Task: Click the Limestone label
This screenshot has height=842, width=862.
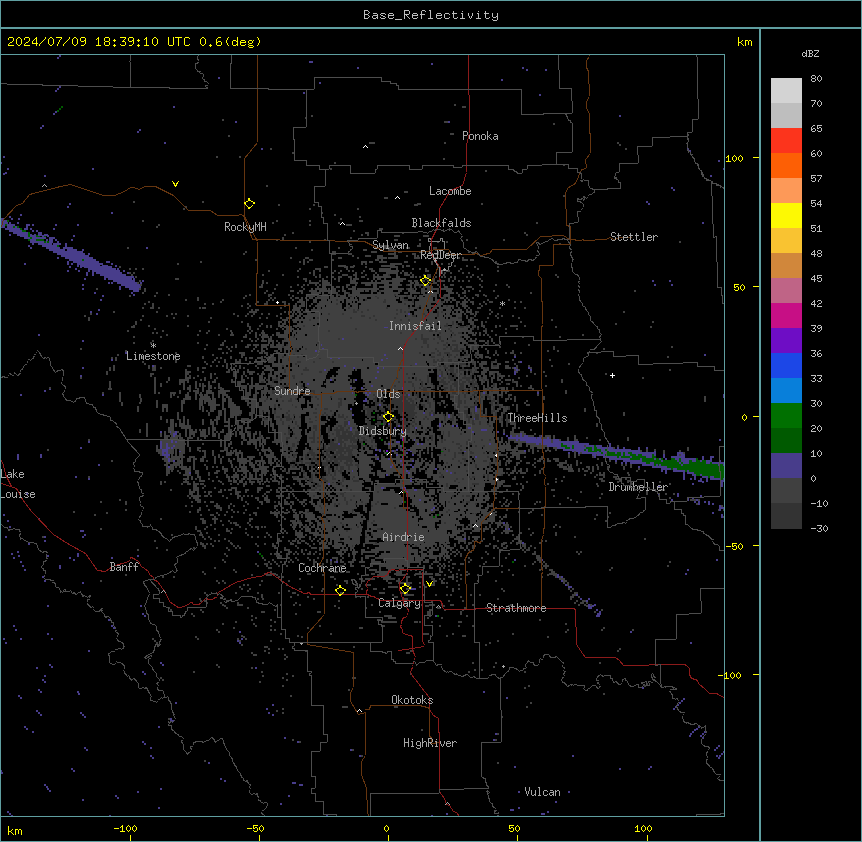Action: [153, 356]
